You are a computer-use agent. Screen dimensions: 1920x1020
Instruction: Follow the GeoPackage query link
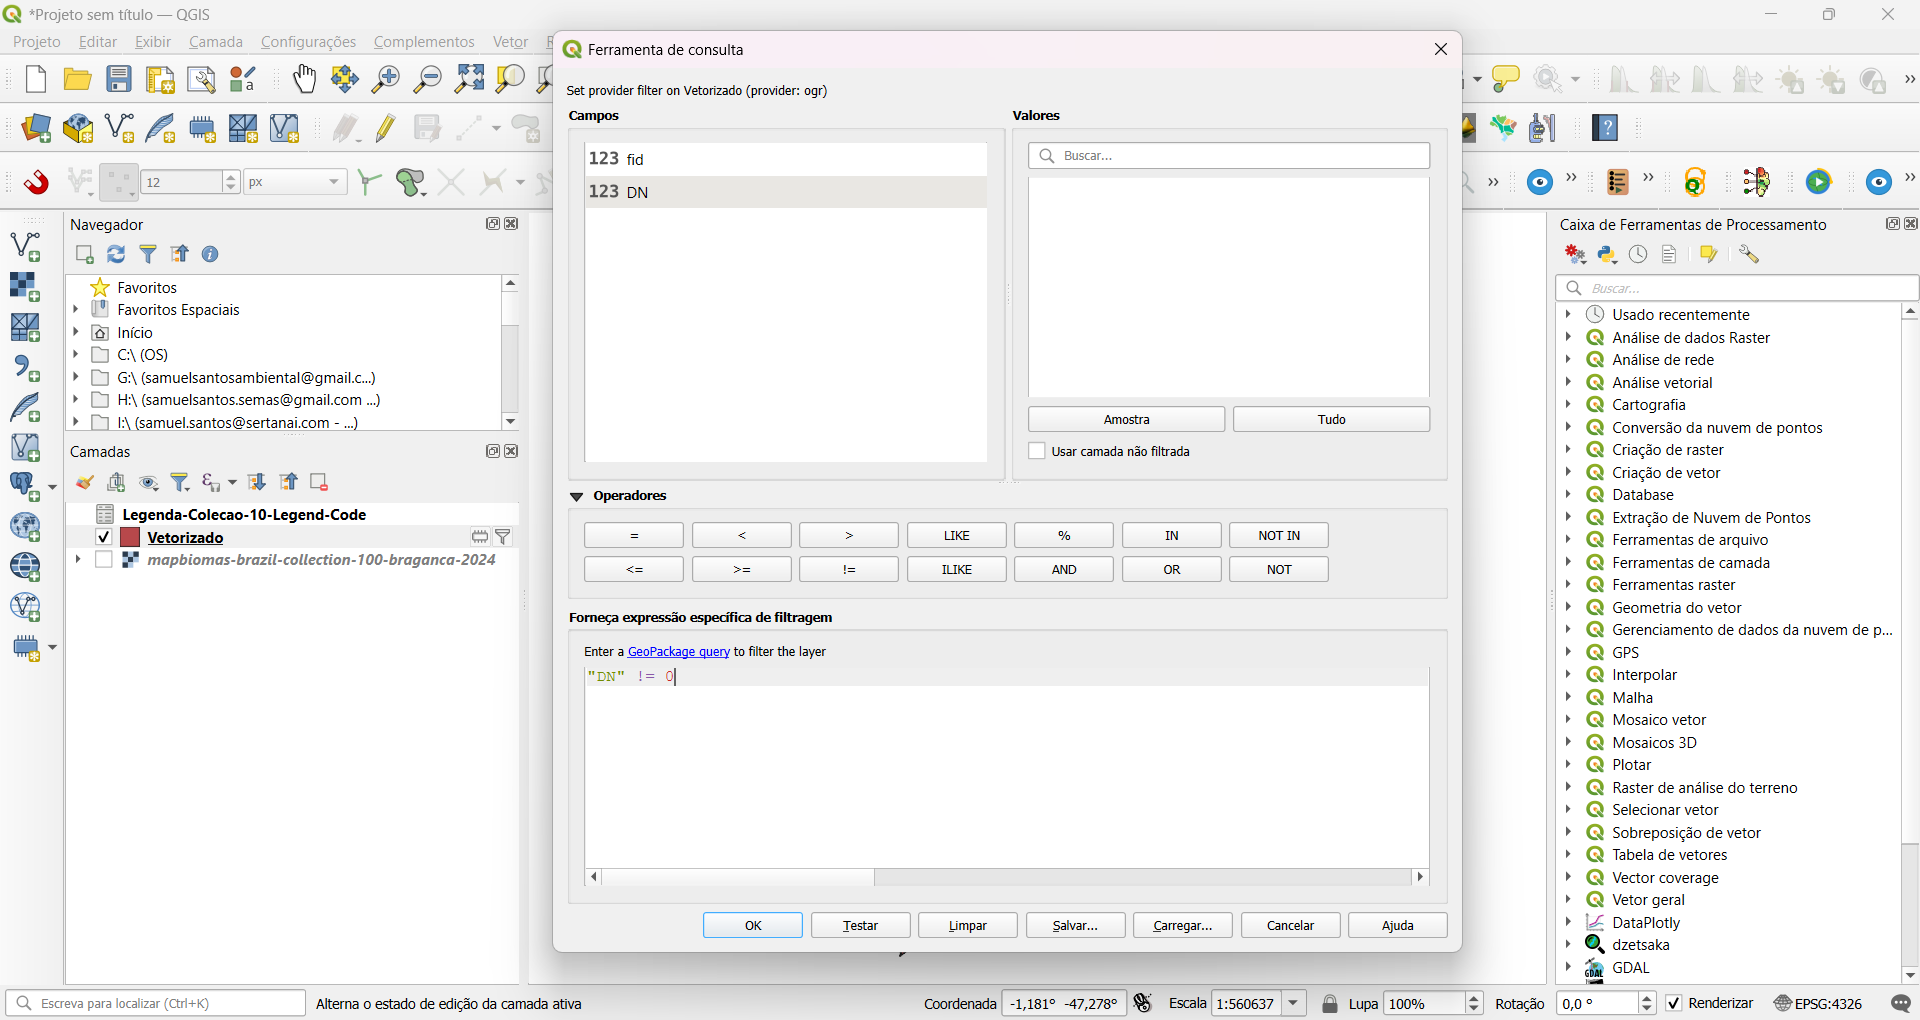(678, 651)
